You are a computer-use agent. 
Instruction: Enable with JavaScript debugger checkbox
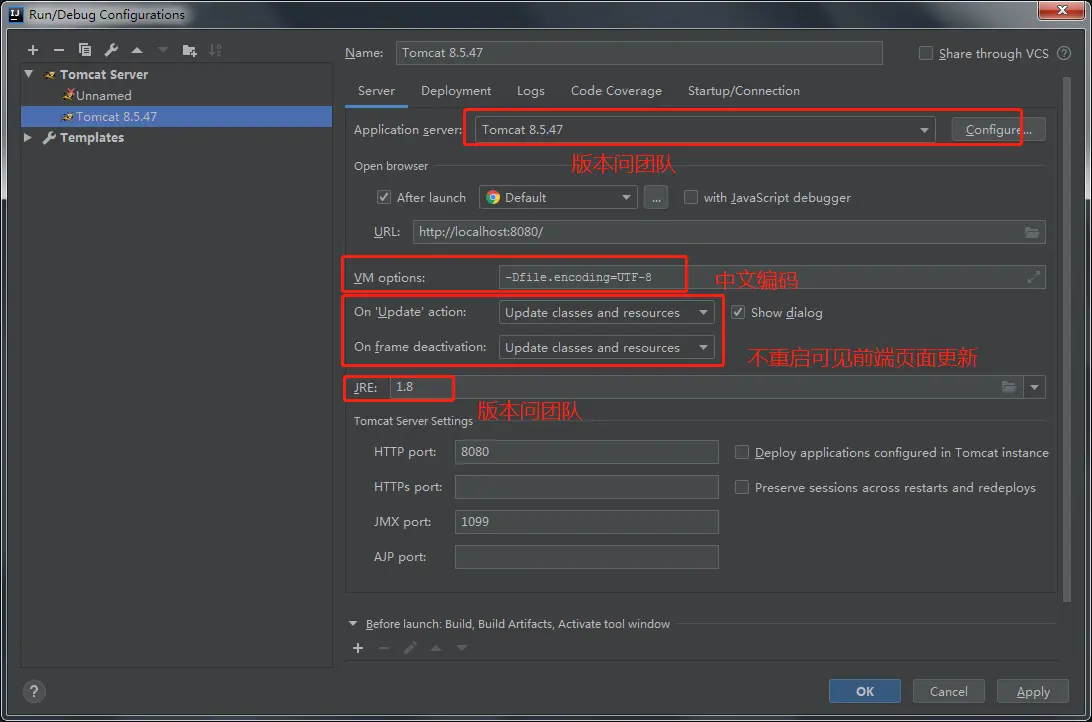(691, 197)
